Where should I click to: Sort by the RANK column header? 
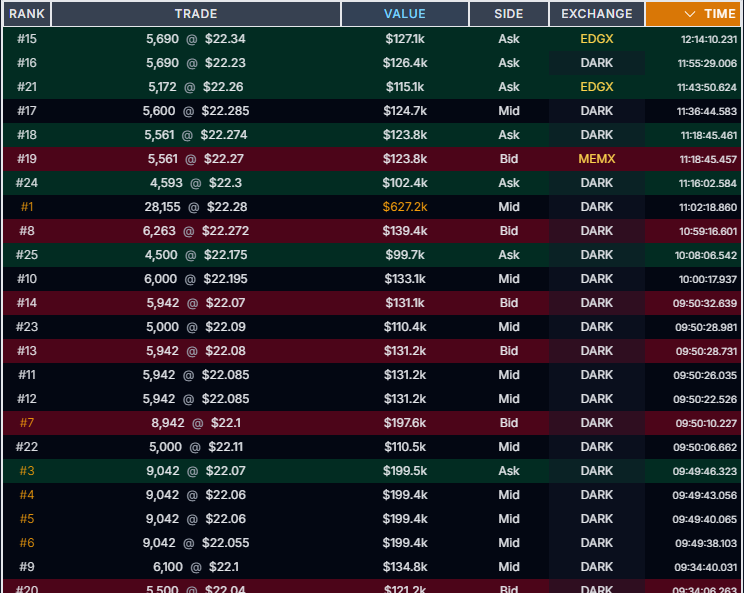click(x=27, y=14)
